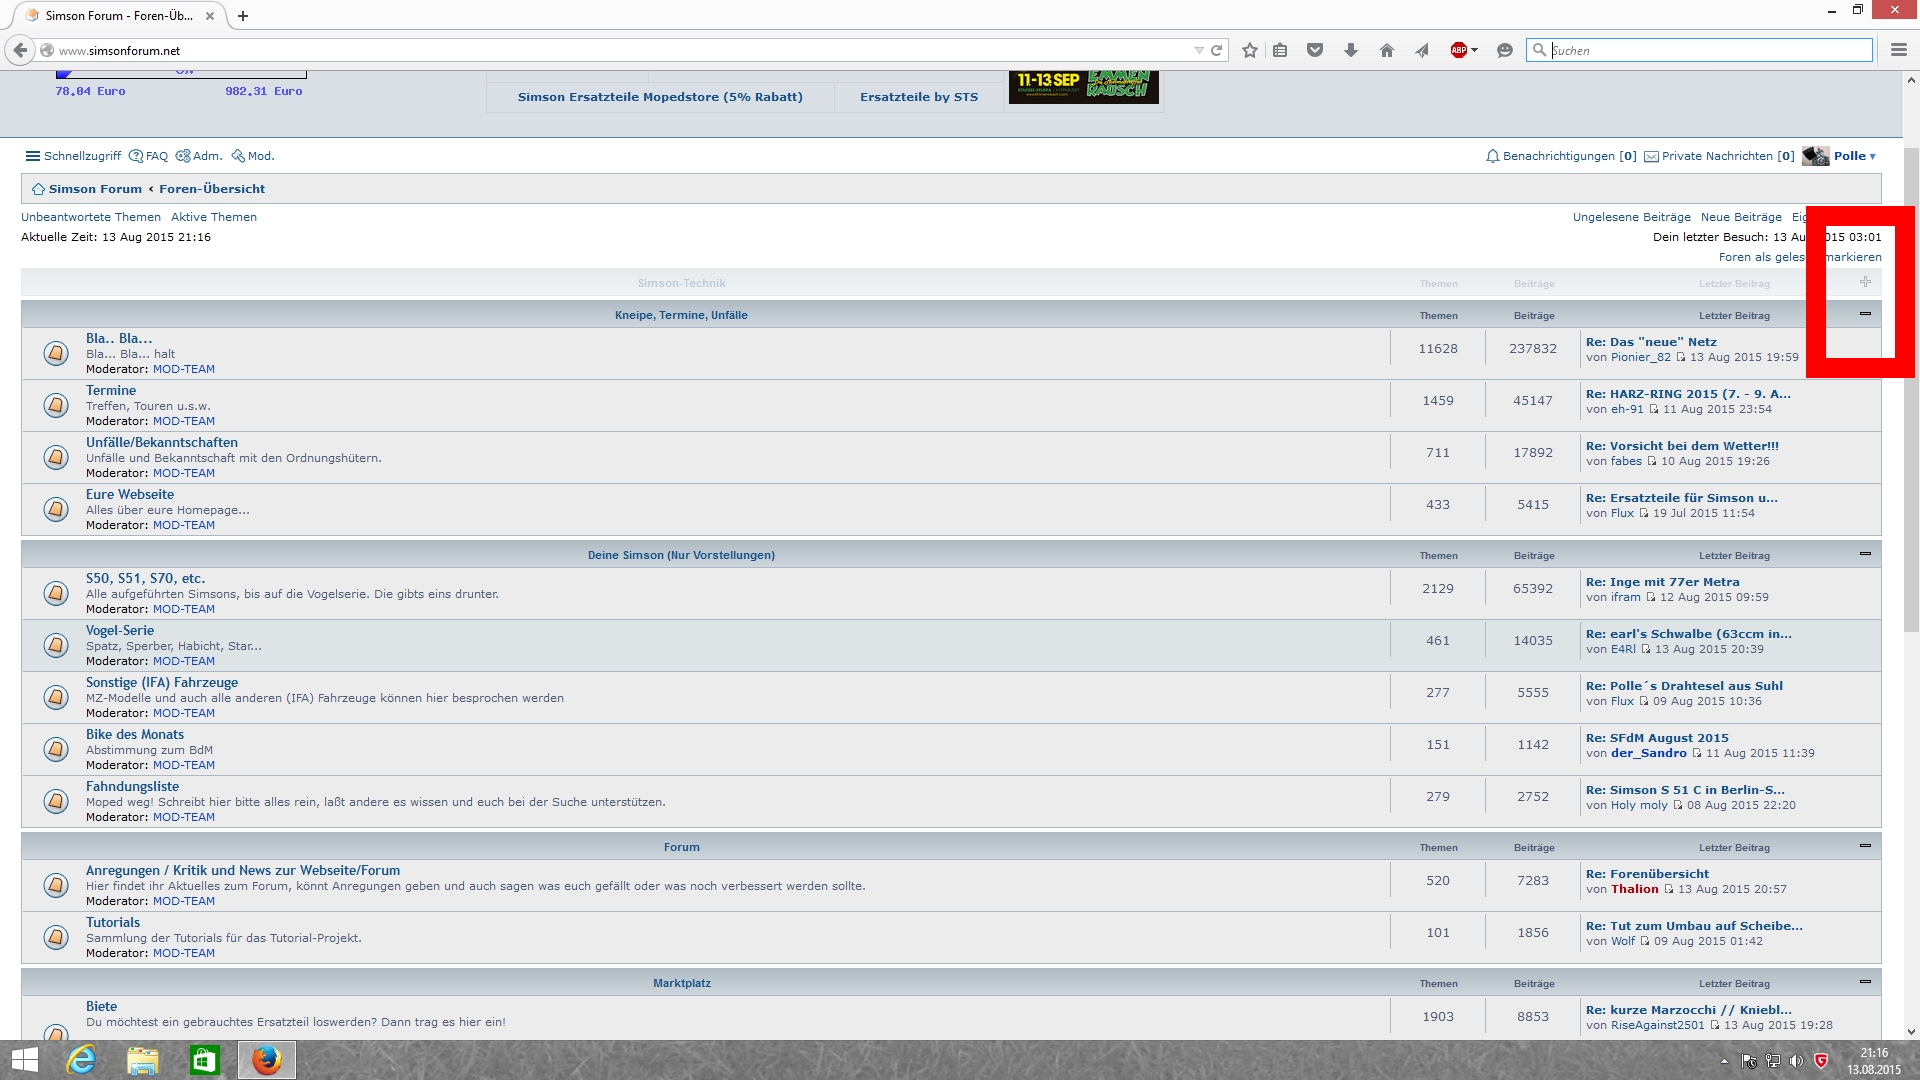Open the Adblock Plus icon
The height and width of the screenshot is (1080, 1920).
coord(1459,50)
